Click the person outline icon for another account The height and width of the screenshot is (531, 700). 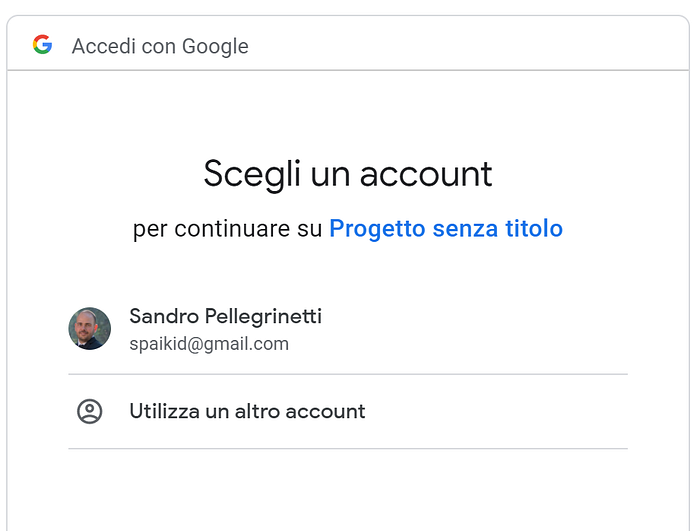pos(90,411)
